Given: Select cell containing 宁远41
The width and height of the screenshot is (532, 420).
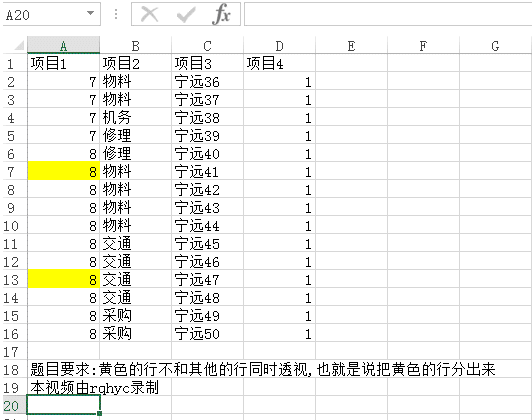Looking at the screenshot, I should [207, 172].
